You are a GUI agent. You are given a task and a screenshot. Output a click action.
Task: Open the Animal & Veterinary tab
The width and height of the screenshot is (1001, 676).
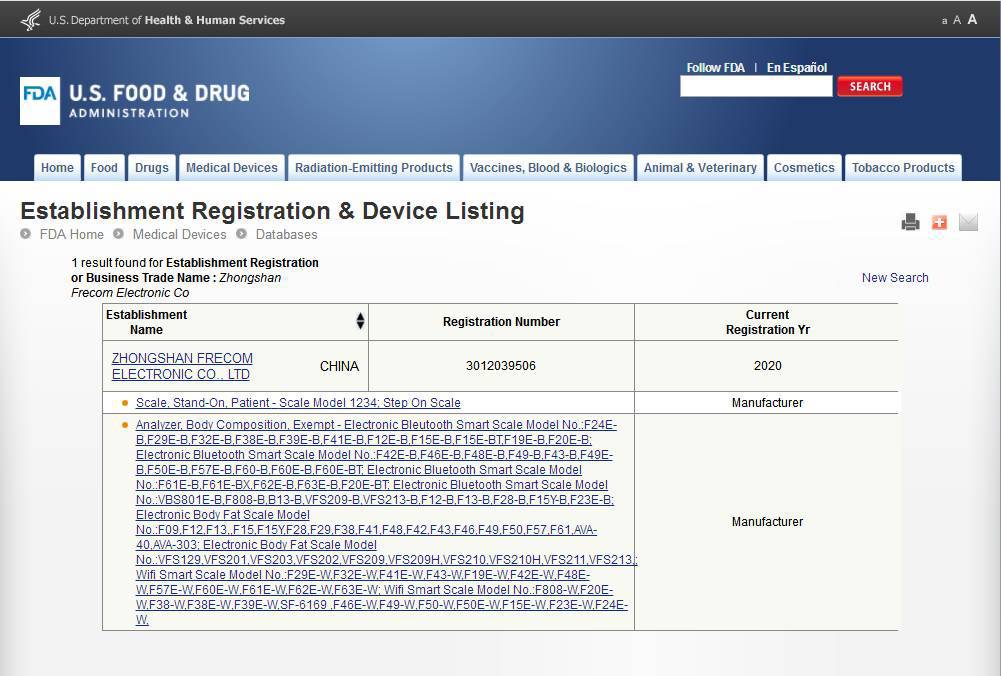click(700, 167)
